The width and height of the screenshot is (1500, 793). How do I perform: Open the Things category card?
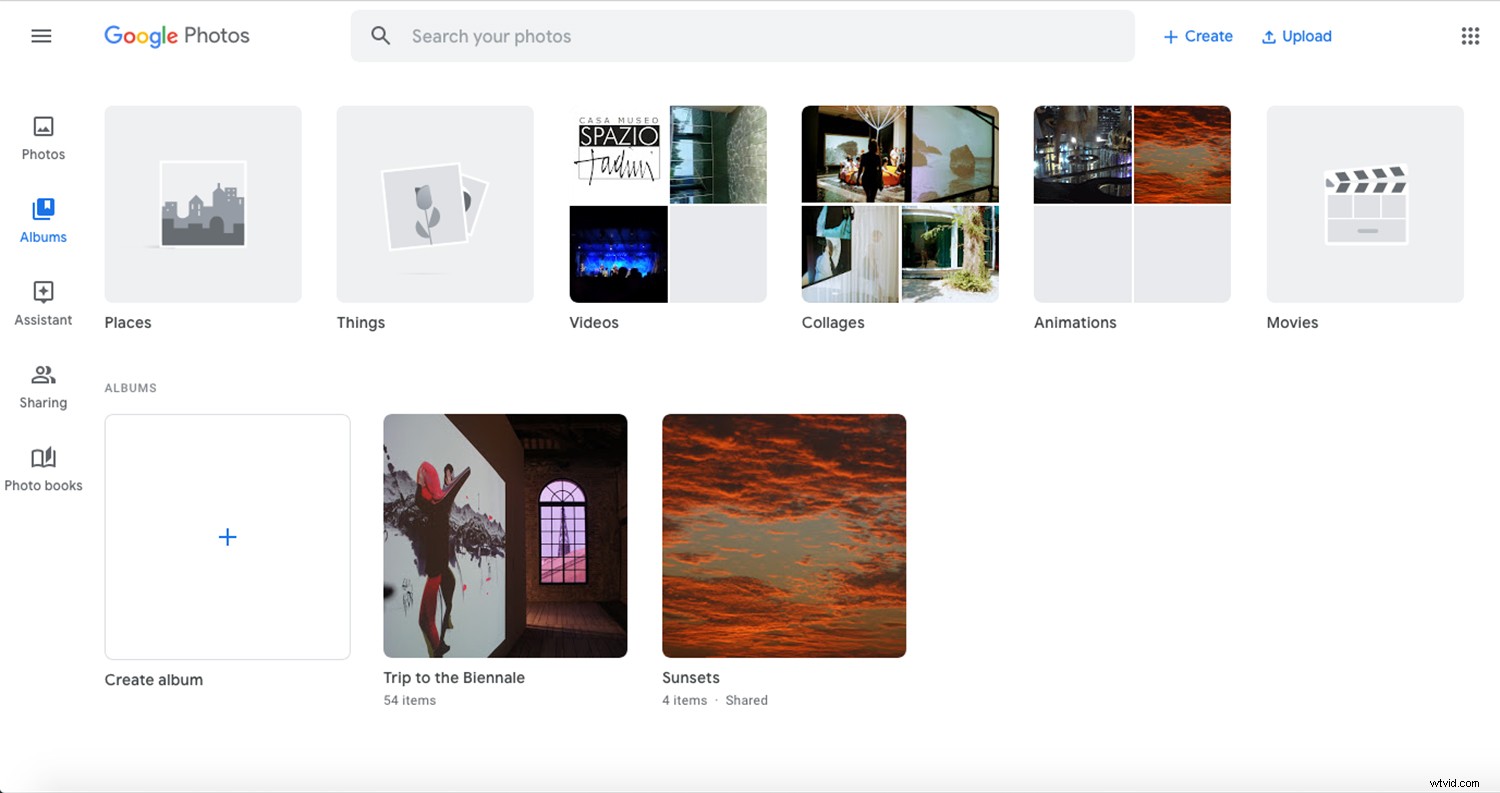click(435, 204)
